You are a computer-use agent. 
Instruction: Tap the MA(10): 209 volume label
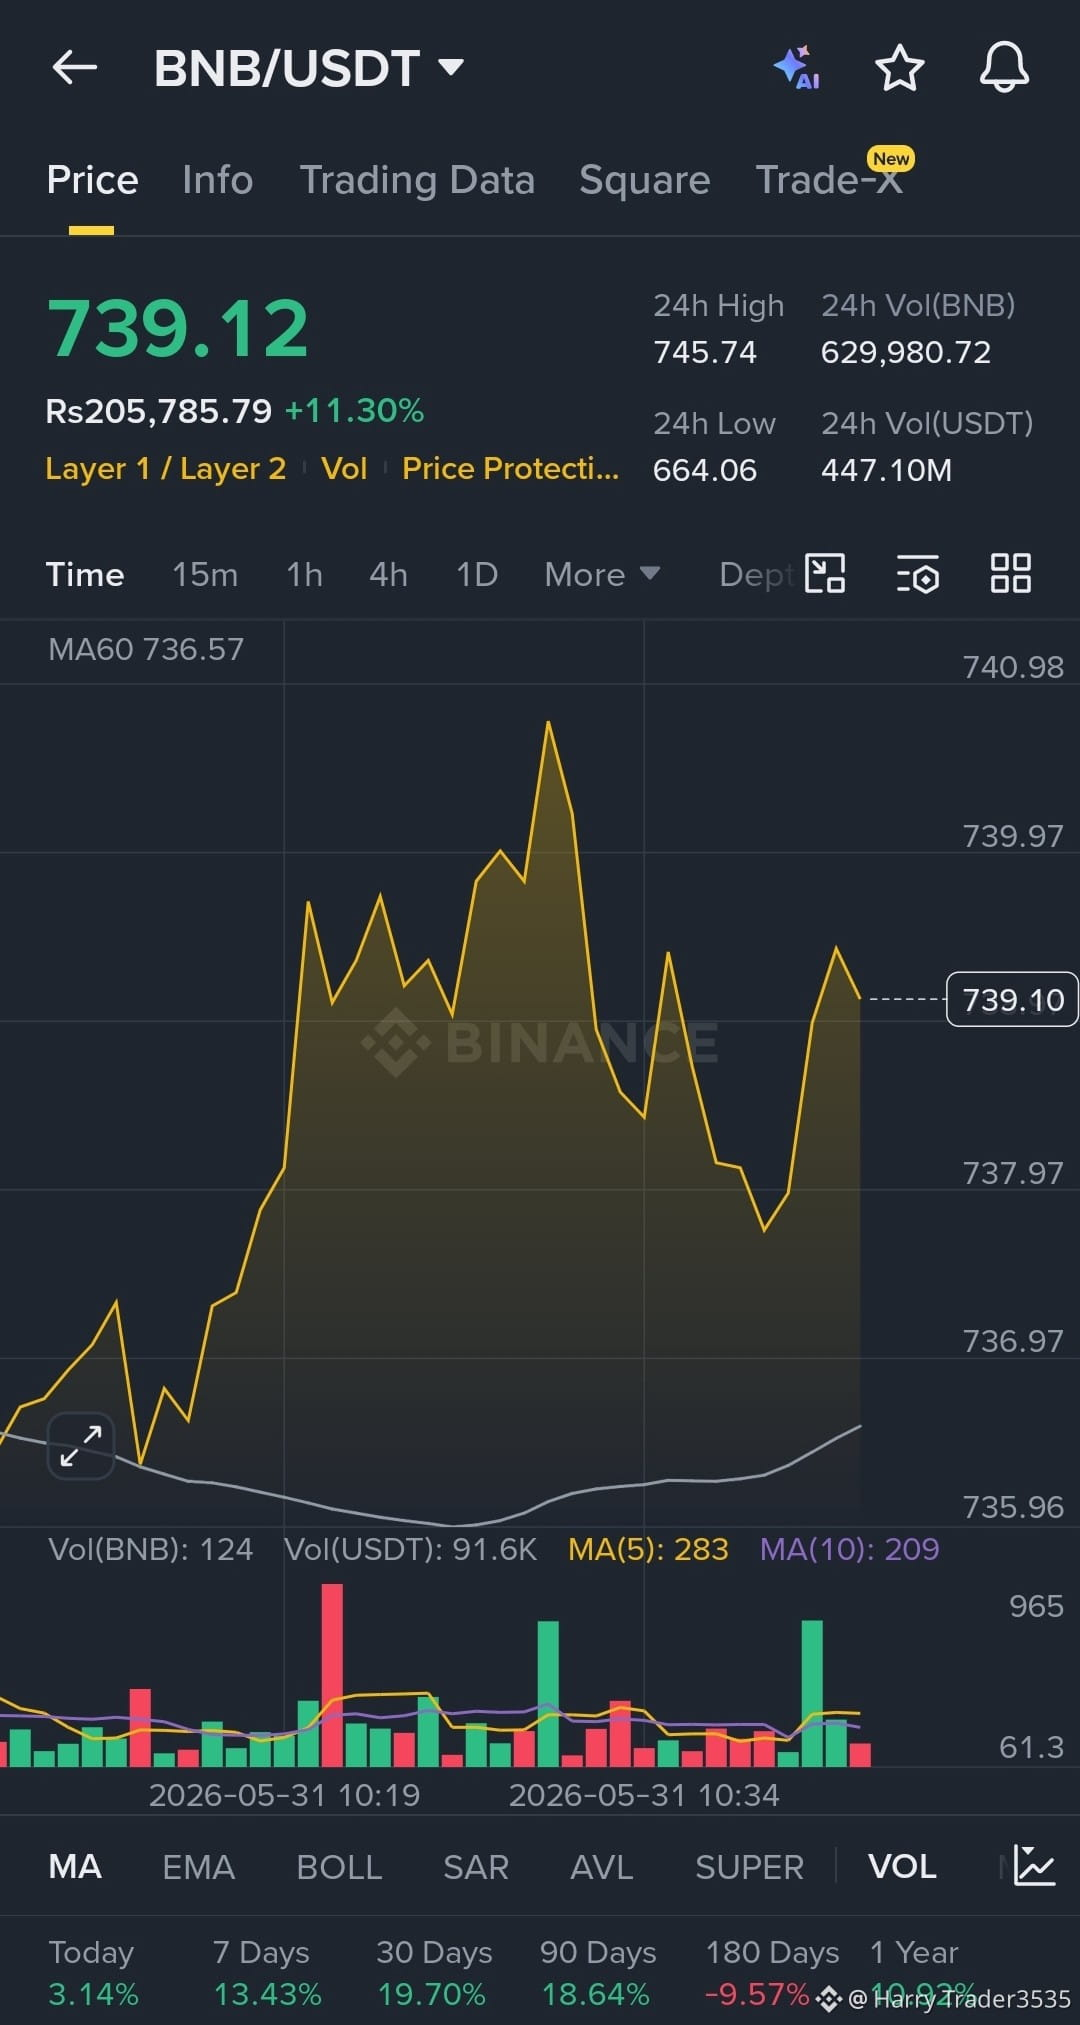(849, 1549)
